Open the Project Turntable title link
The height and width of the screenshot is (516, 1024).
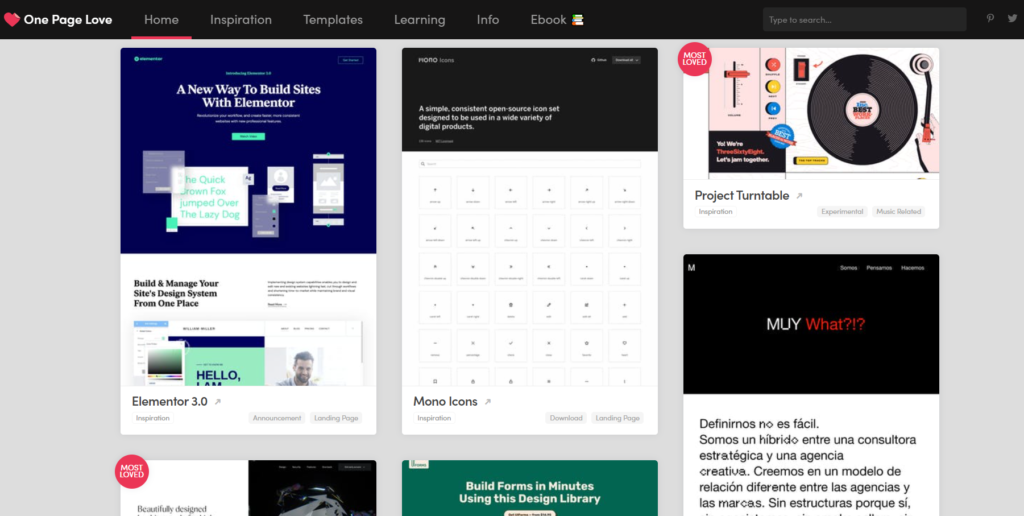click(x=742, y=196)
